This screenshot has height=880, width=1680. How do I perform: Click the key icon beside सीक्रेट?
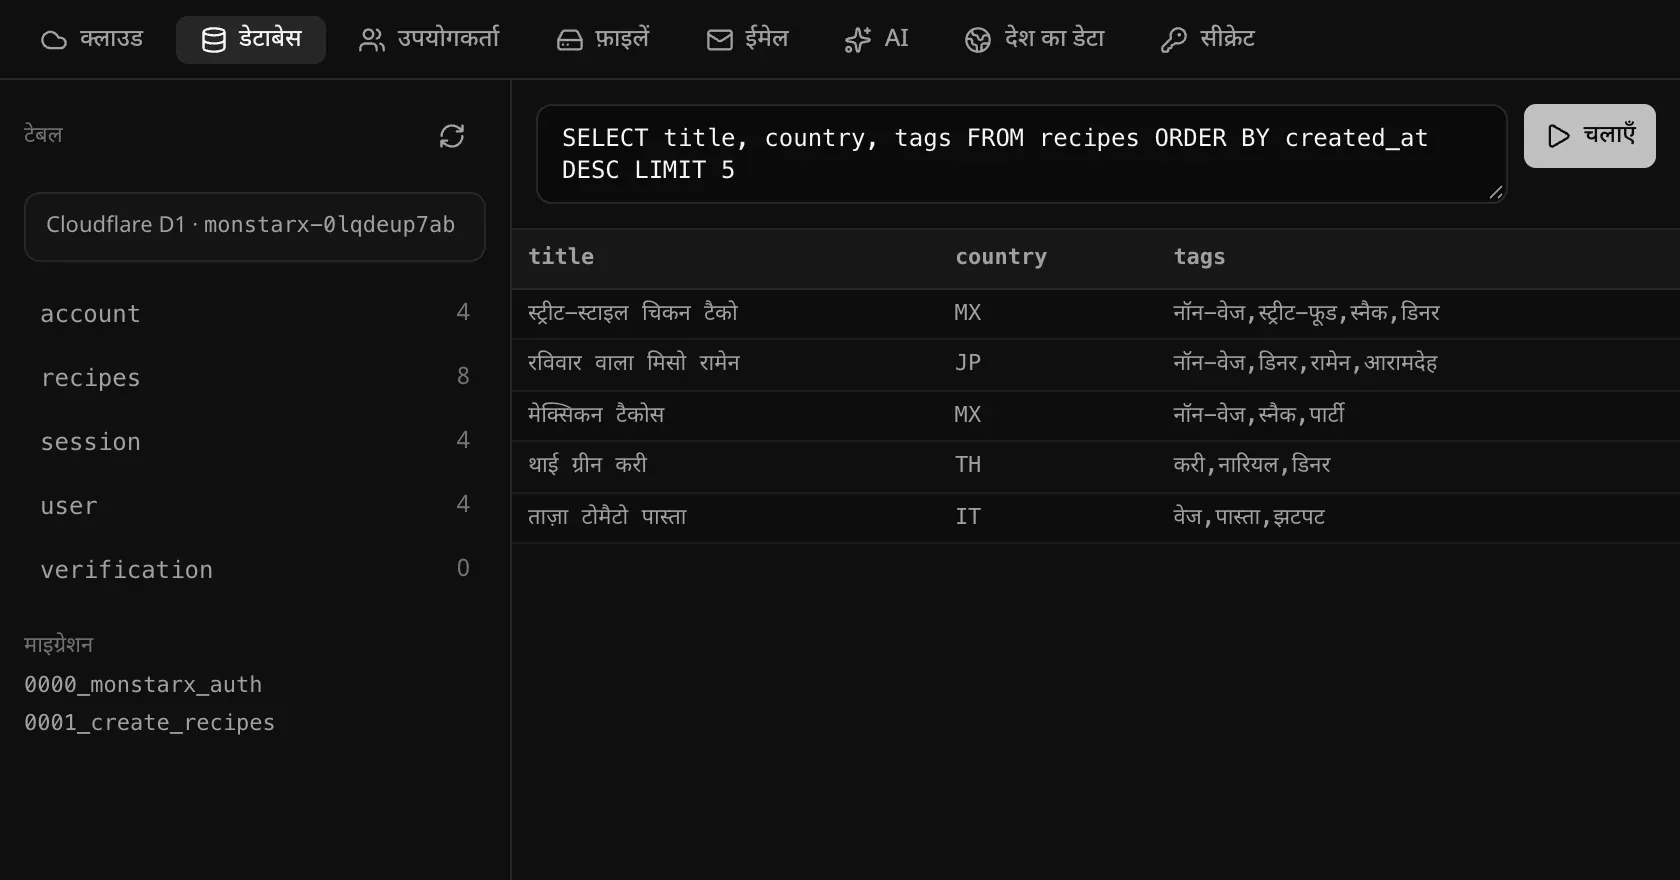click(x=1174, y=40)
